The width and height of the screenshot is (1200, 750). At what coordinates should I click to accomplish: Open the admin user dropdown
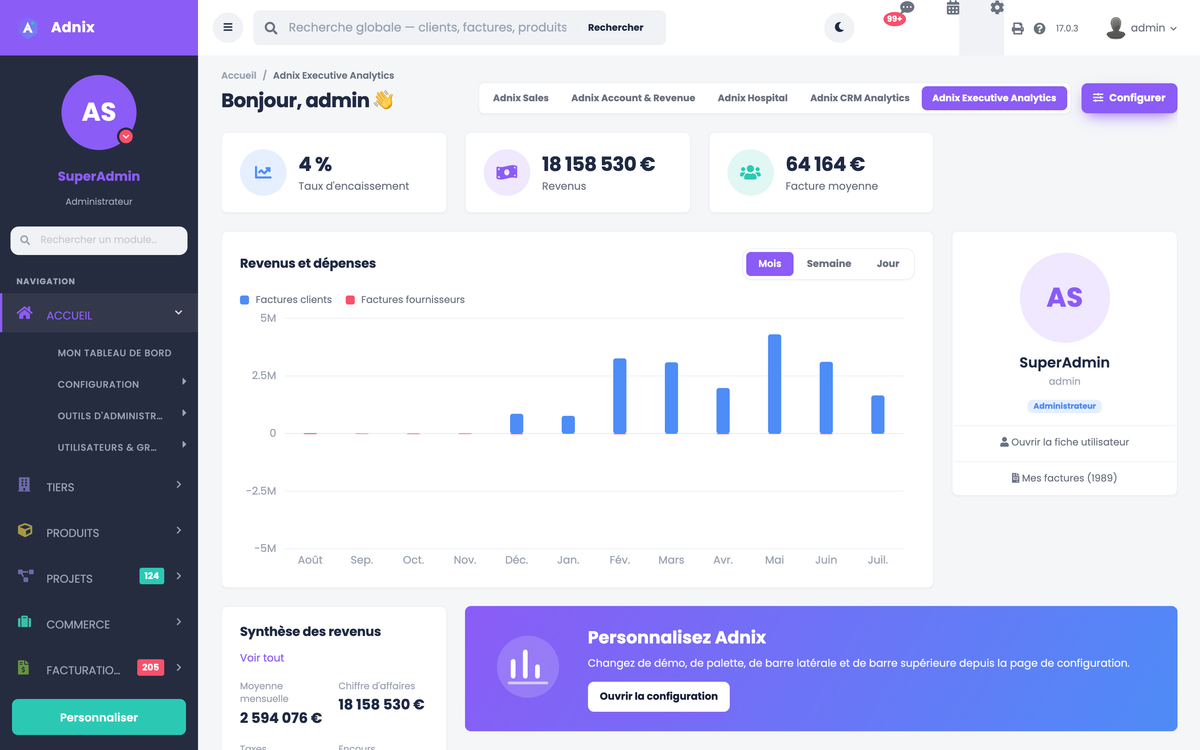click(1142, 28)
